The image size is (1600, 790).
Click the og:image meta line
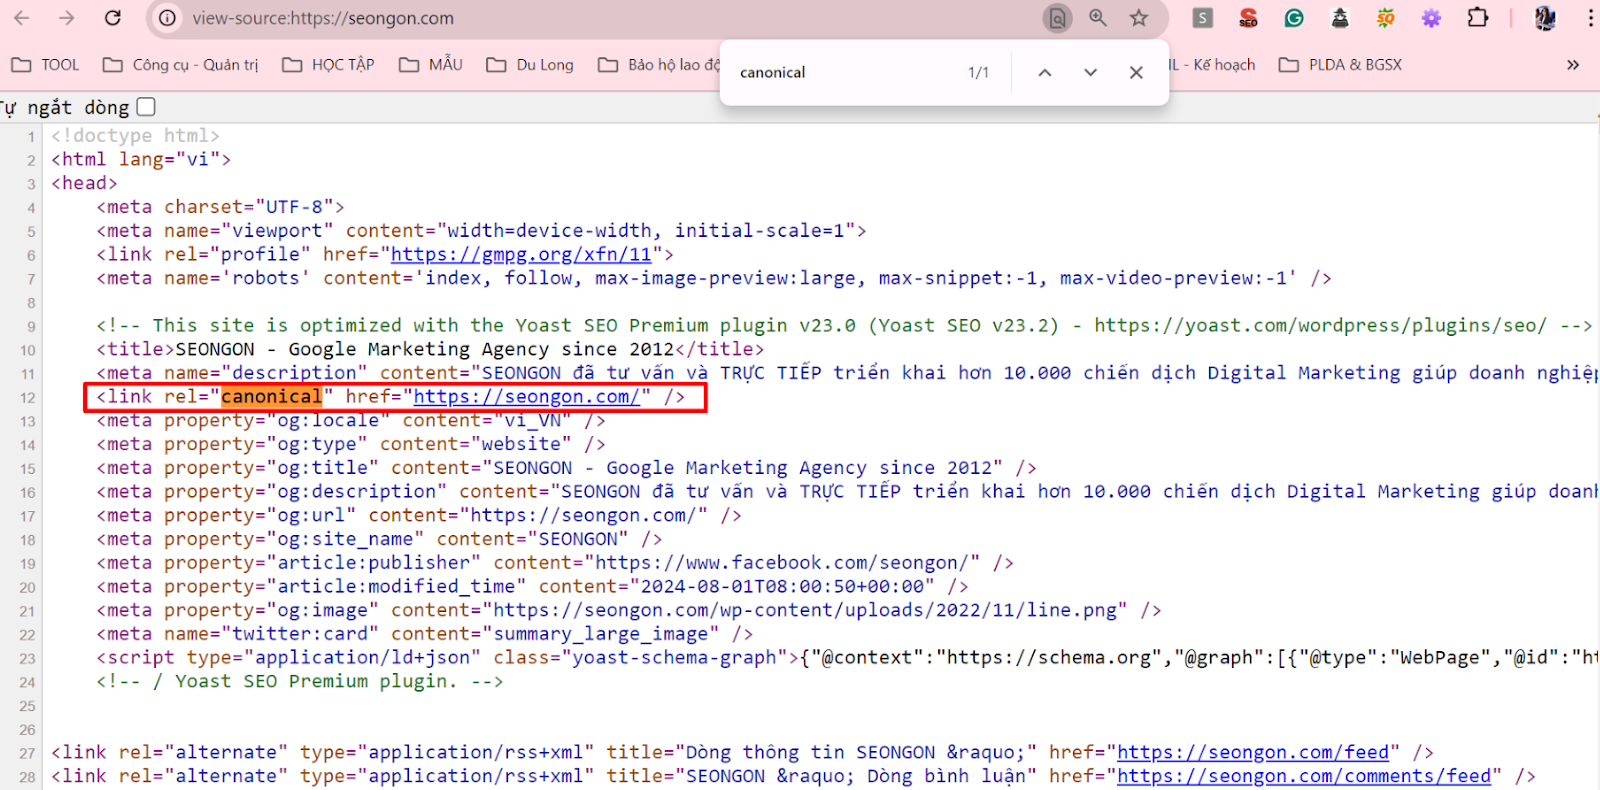pyautogui.click(x=628, y=610)
